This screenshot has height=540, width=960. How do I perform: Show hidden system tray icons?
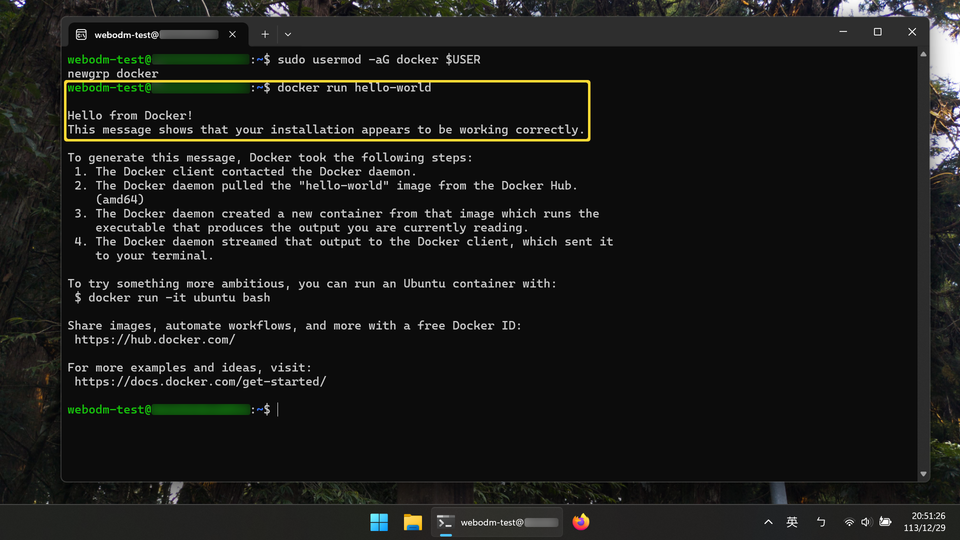(x=768, y=522)
